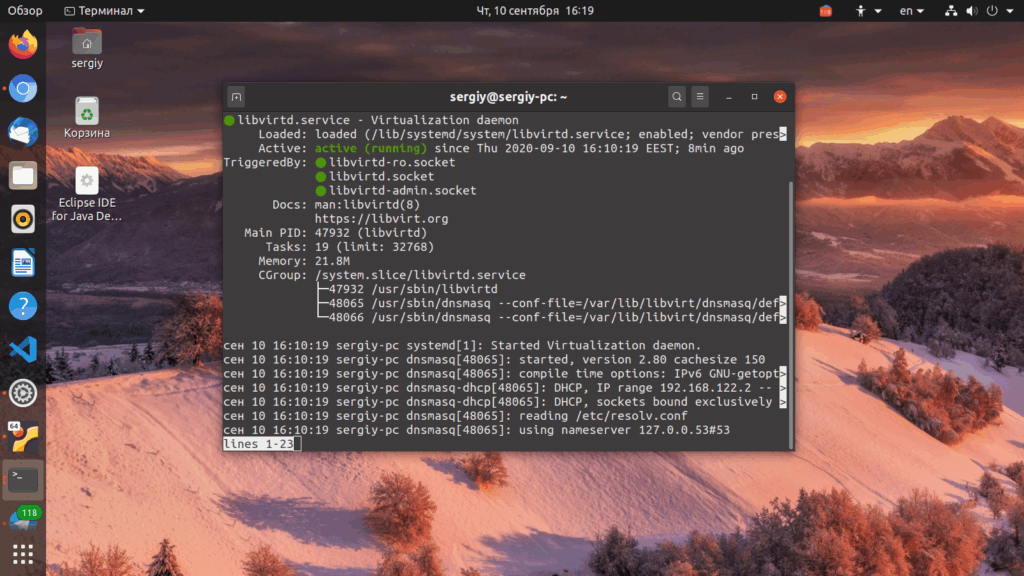Maximize the terminal window

pyautogui.click(x=754, y=97)
